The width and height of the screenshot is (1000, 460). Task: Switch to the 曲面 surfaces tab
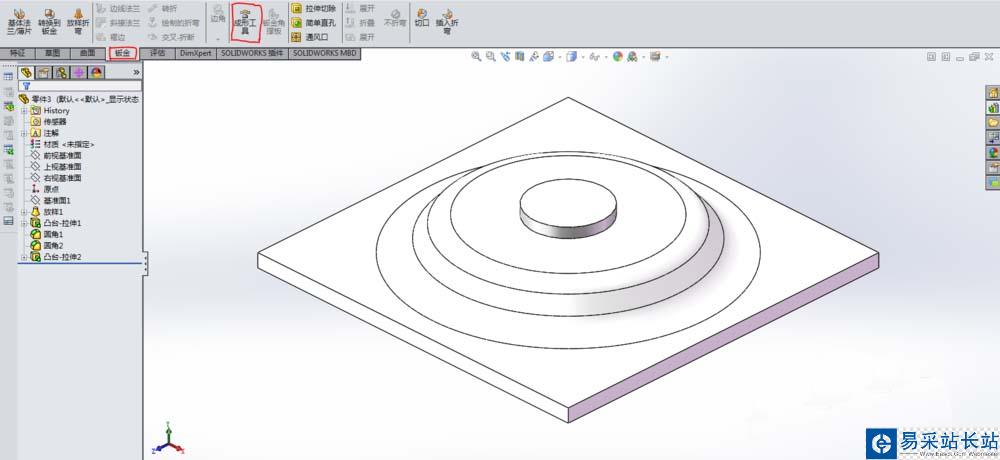87,54
